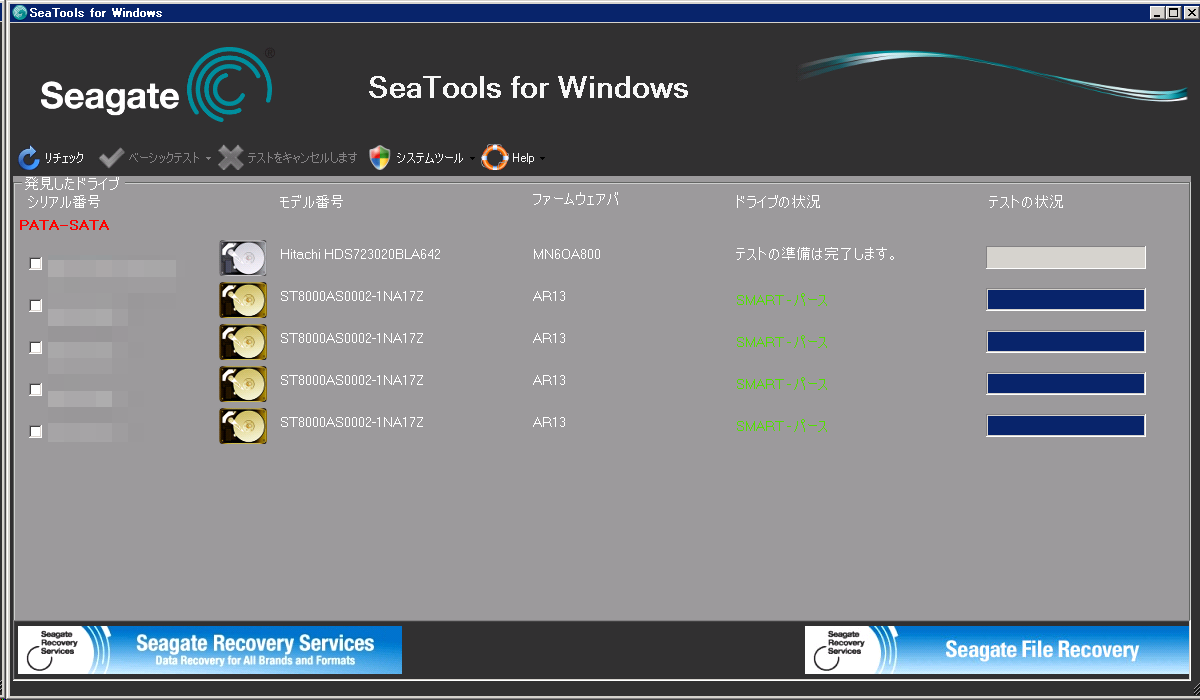Click the テストをキャンセルします label
Viewport: 1200px width, 700px height.
pos(302,158)
